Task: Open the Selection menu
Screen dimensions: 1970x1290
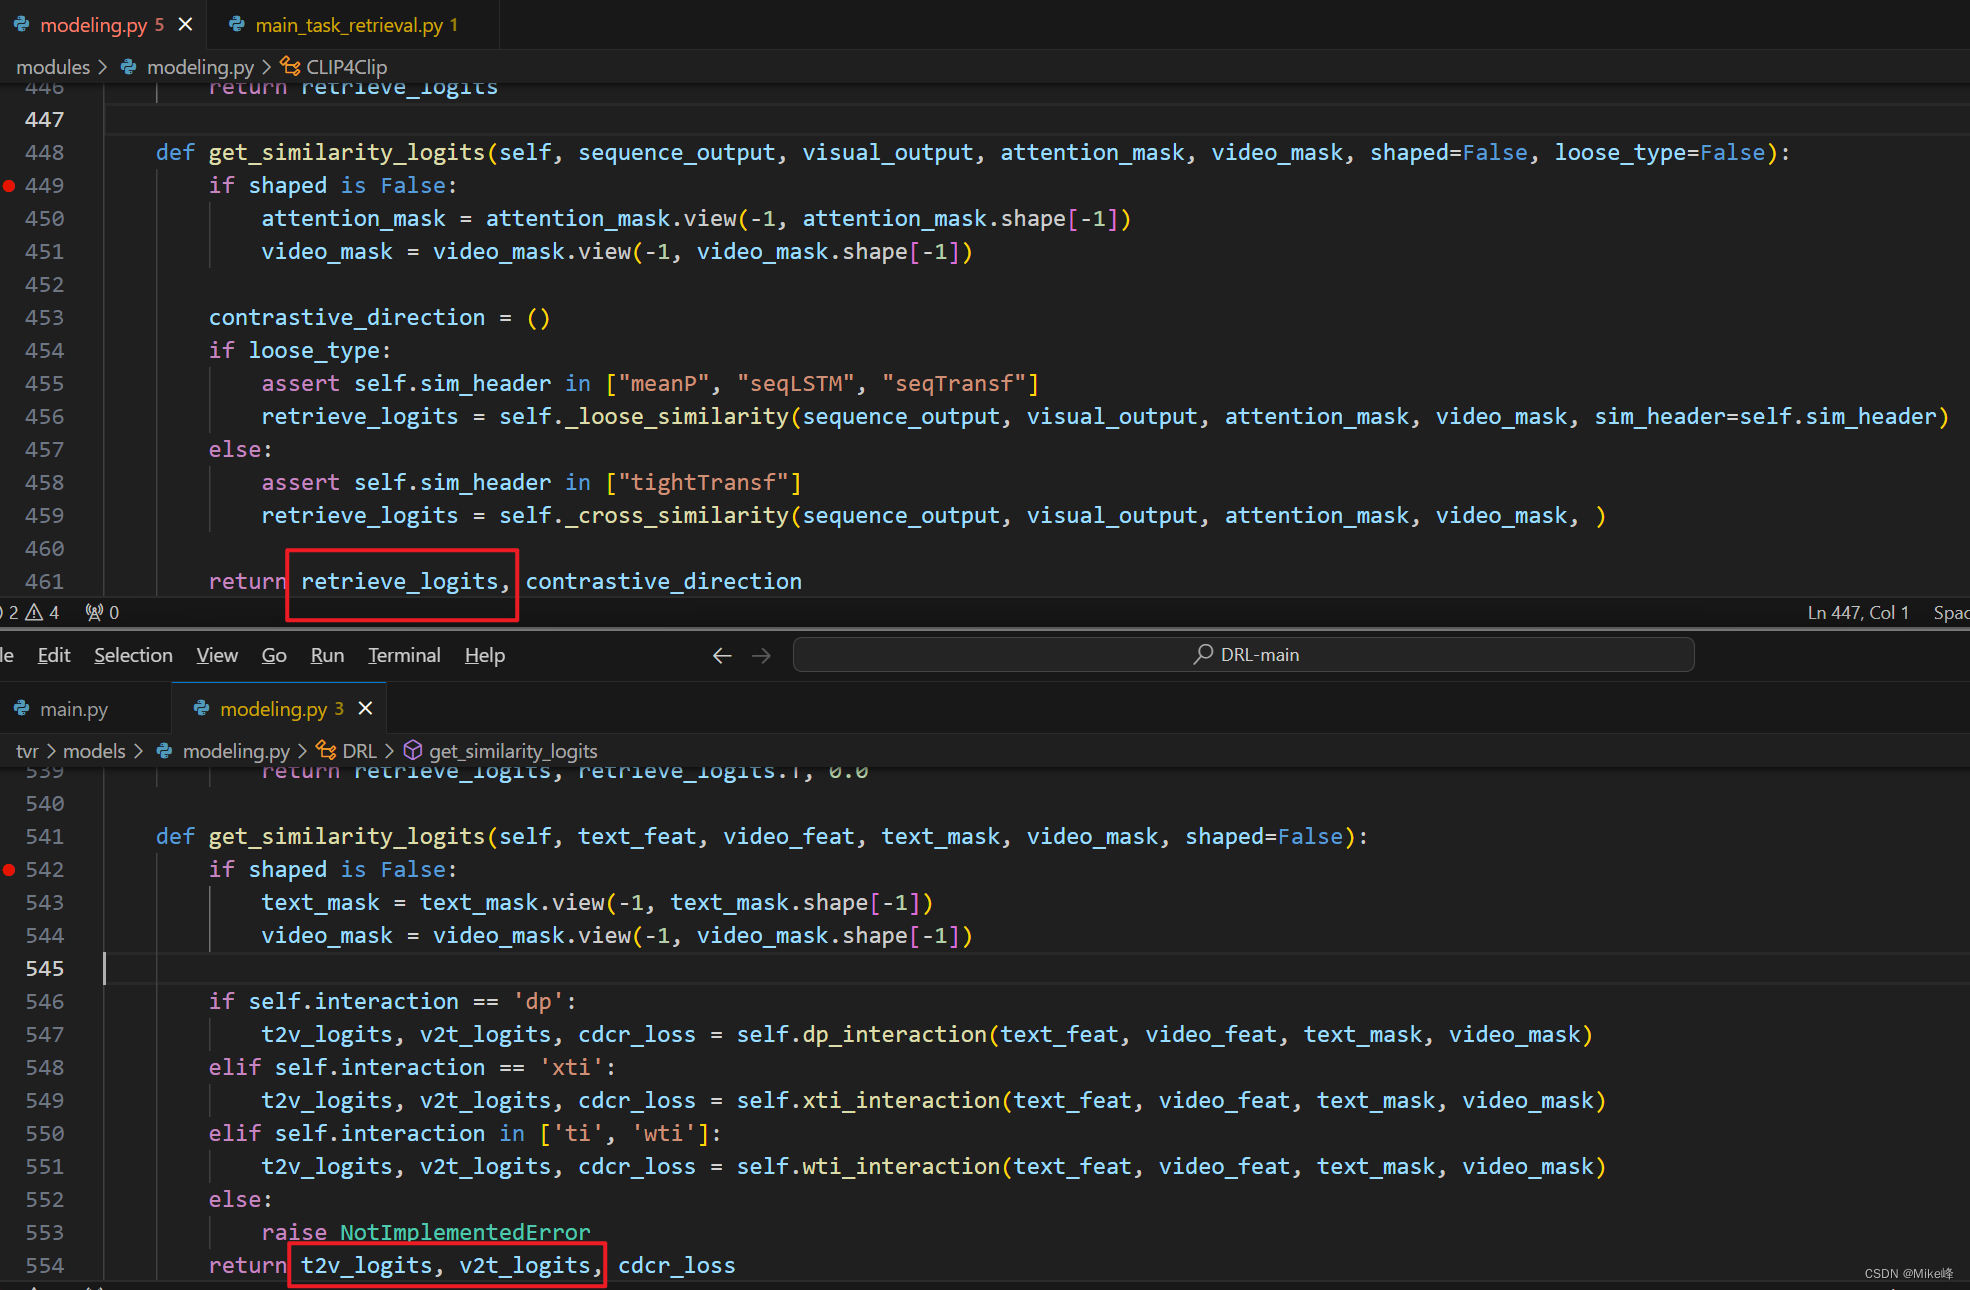Action: (133, 655)
